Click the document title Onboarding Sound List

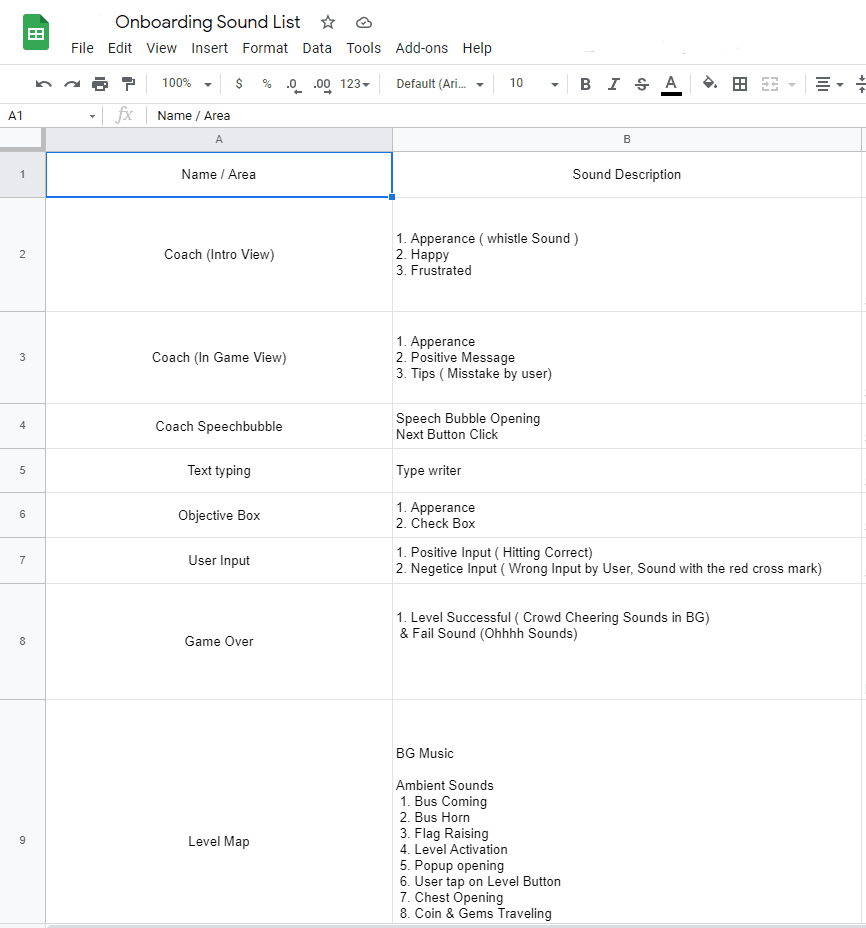(x=208, y=22)
